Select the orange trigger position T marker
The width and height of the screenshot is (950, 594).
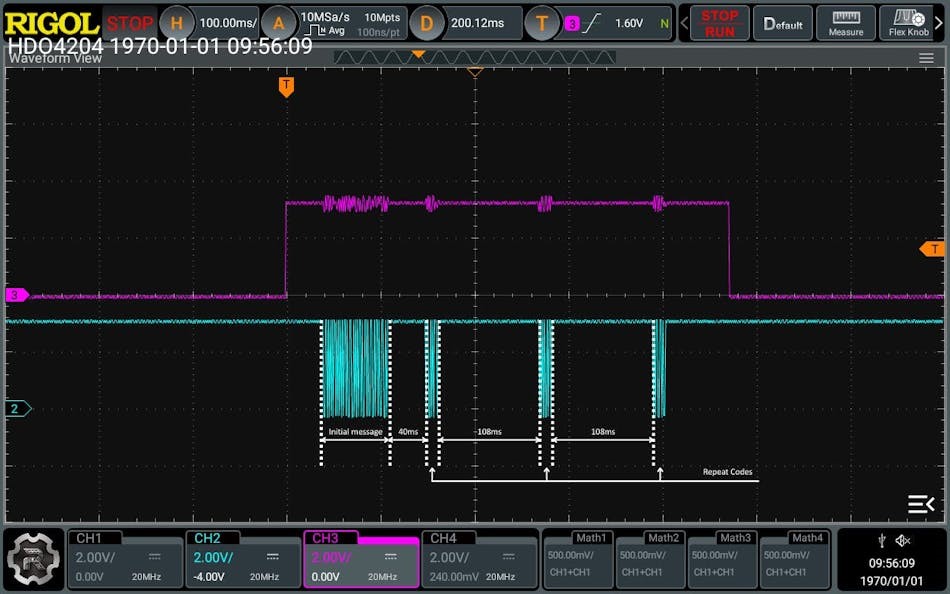click(286, 87)
